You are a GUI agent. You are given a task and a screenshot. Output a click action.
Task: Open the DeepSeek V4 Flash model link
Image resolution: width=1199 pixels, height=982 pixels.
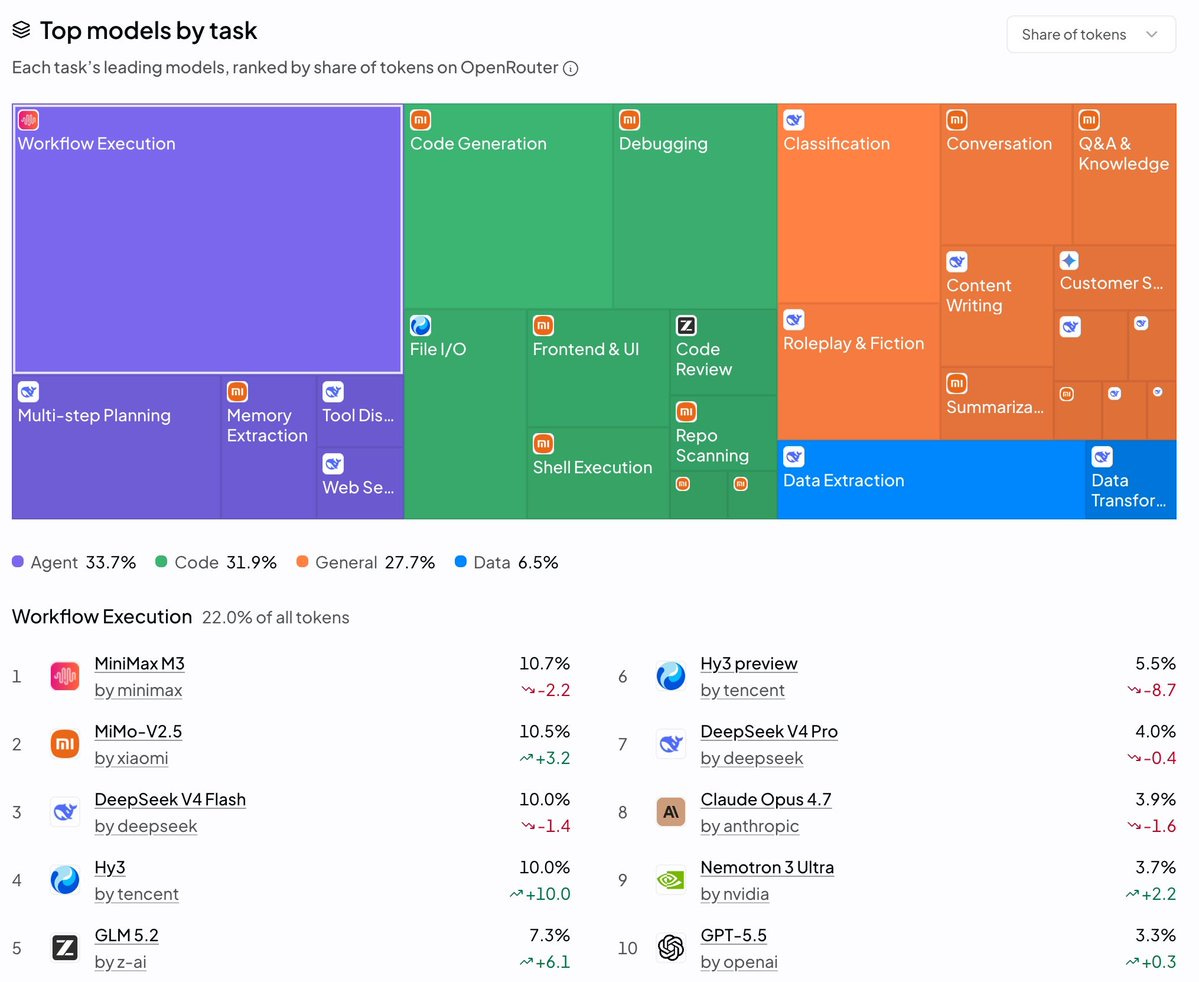click(170, 800)
